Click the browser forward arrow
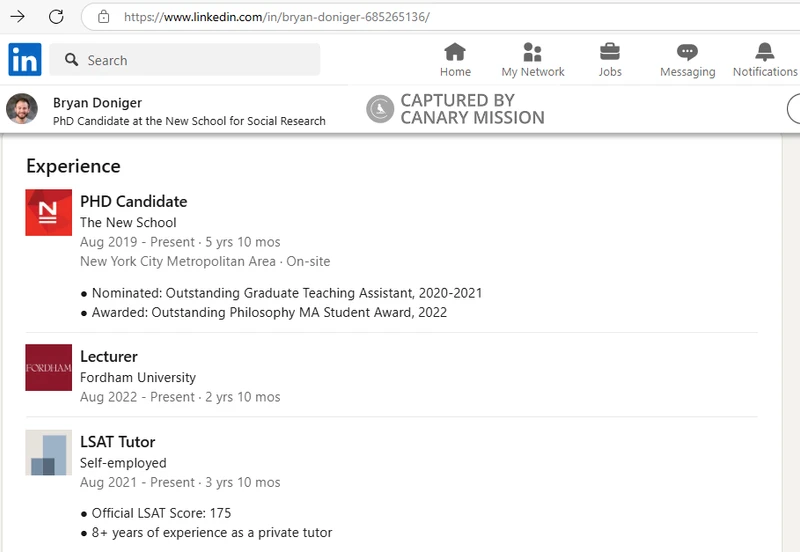Viewport: 800px width, 552px height. (17, 17)
